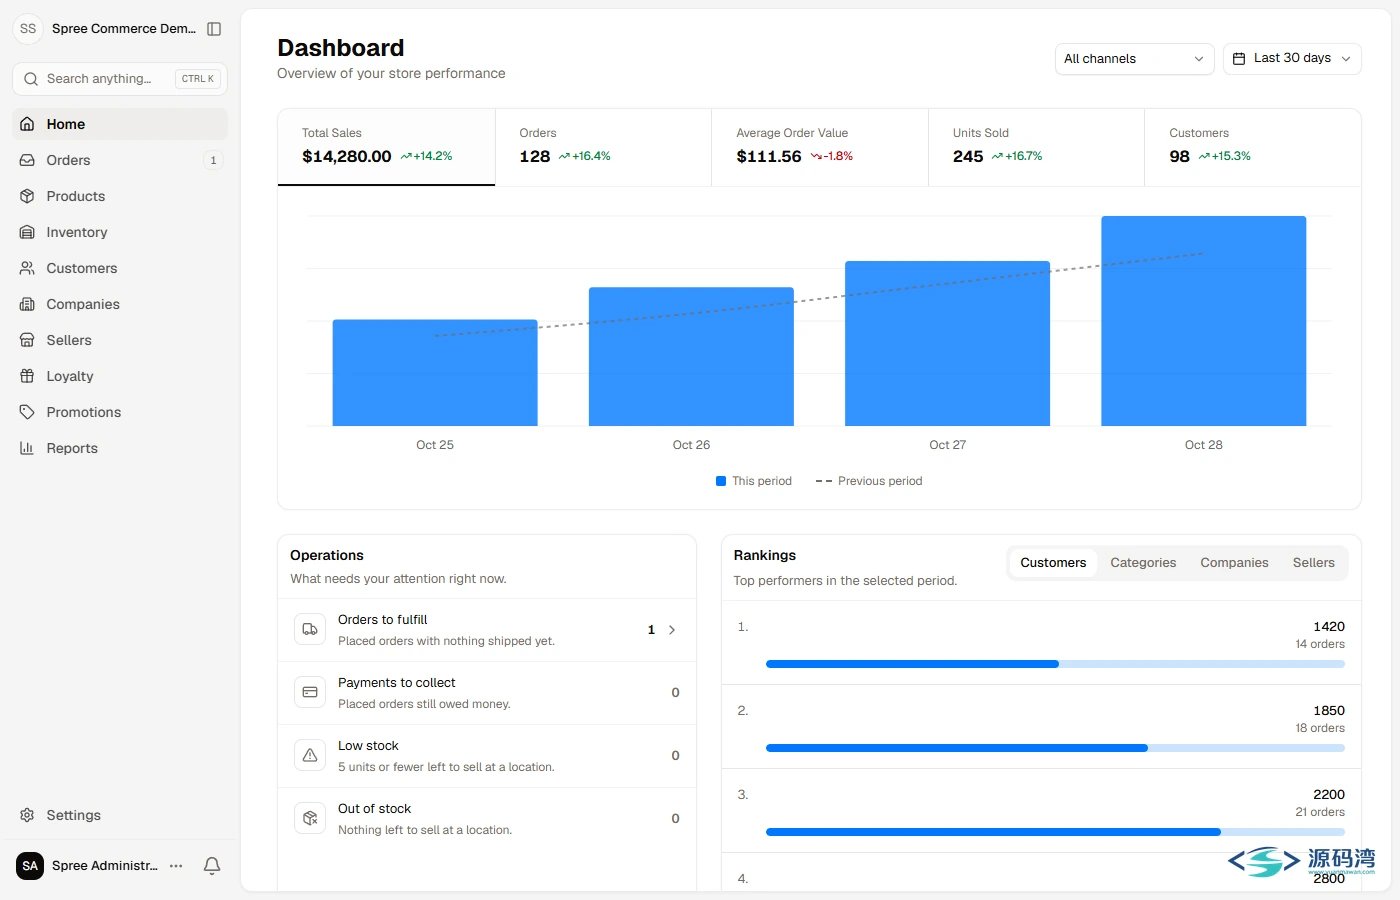1400x900 pixels.
Task: Click the Promotions tag icon
Action: point(27,412)
